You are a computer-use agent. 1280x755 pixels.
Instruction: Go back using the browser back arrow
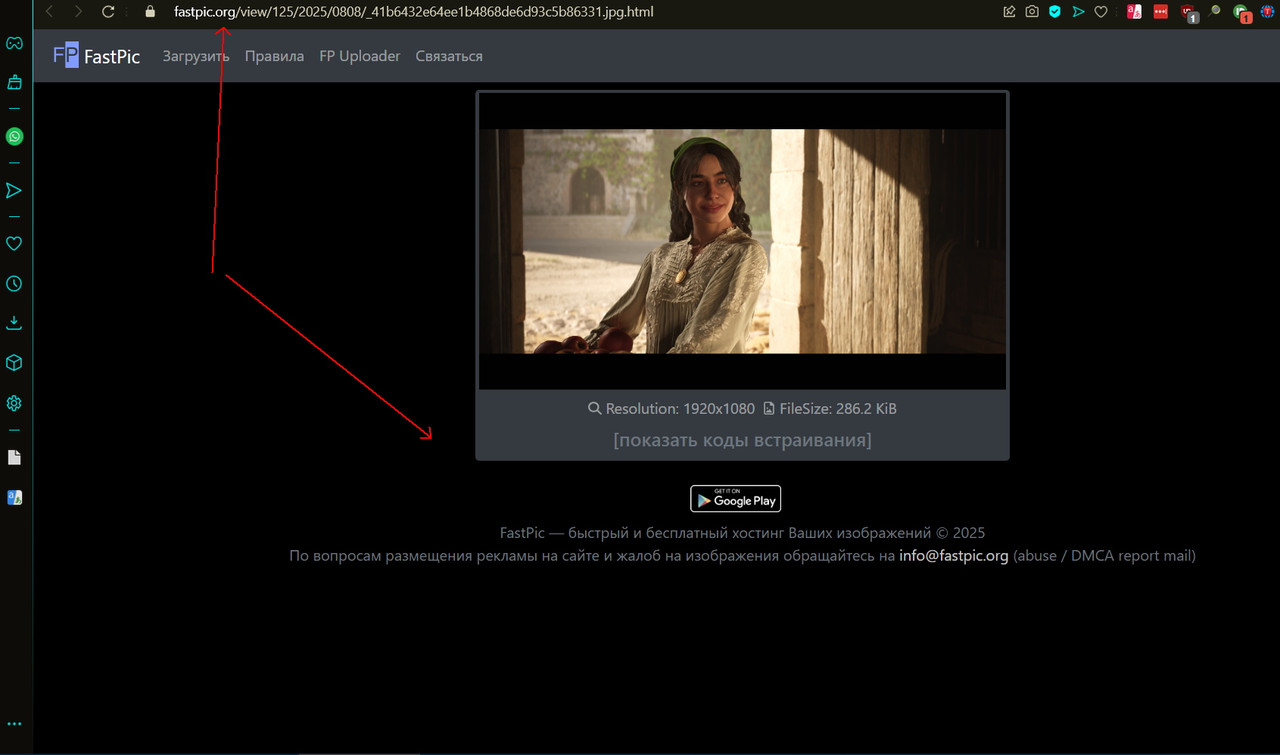point(50,12)
